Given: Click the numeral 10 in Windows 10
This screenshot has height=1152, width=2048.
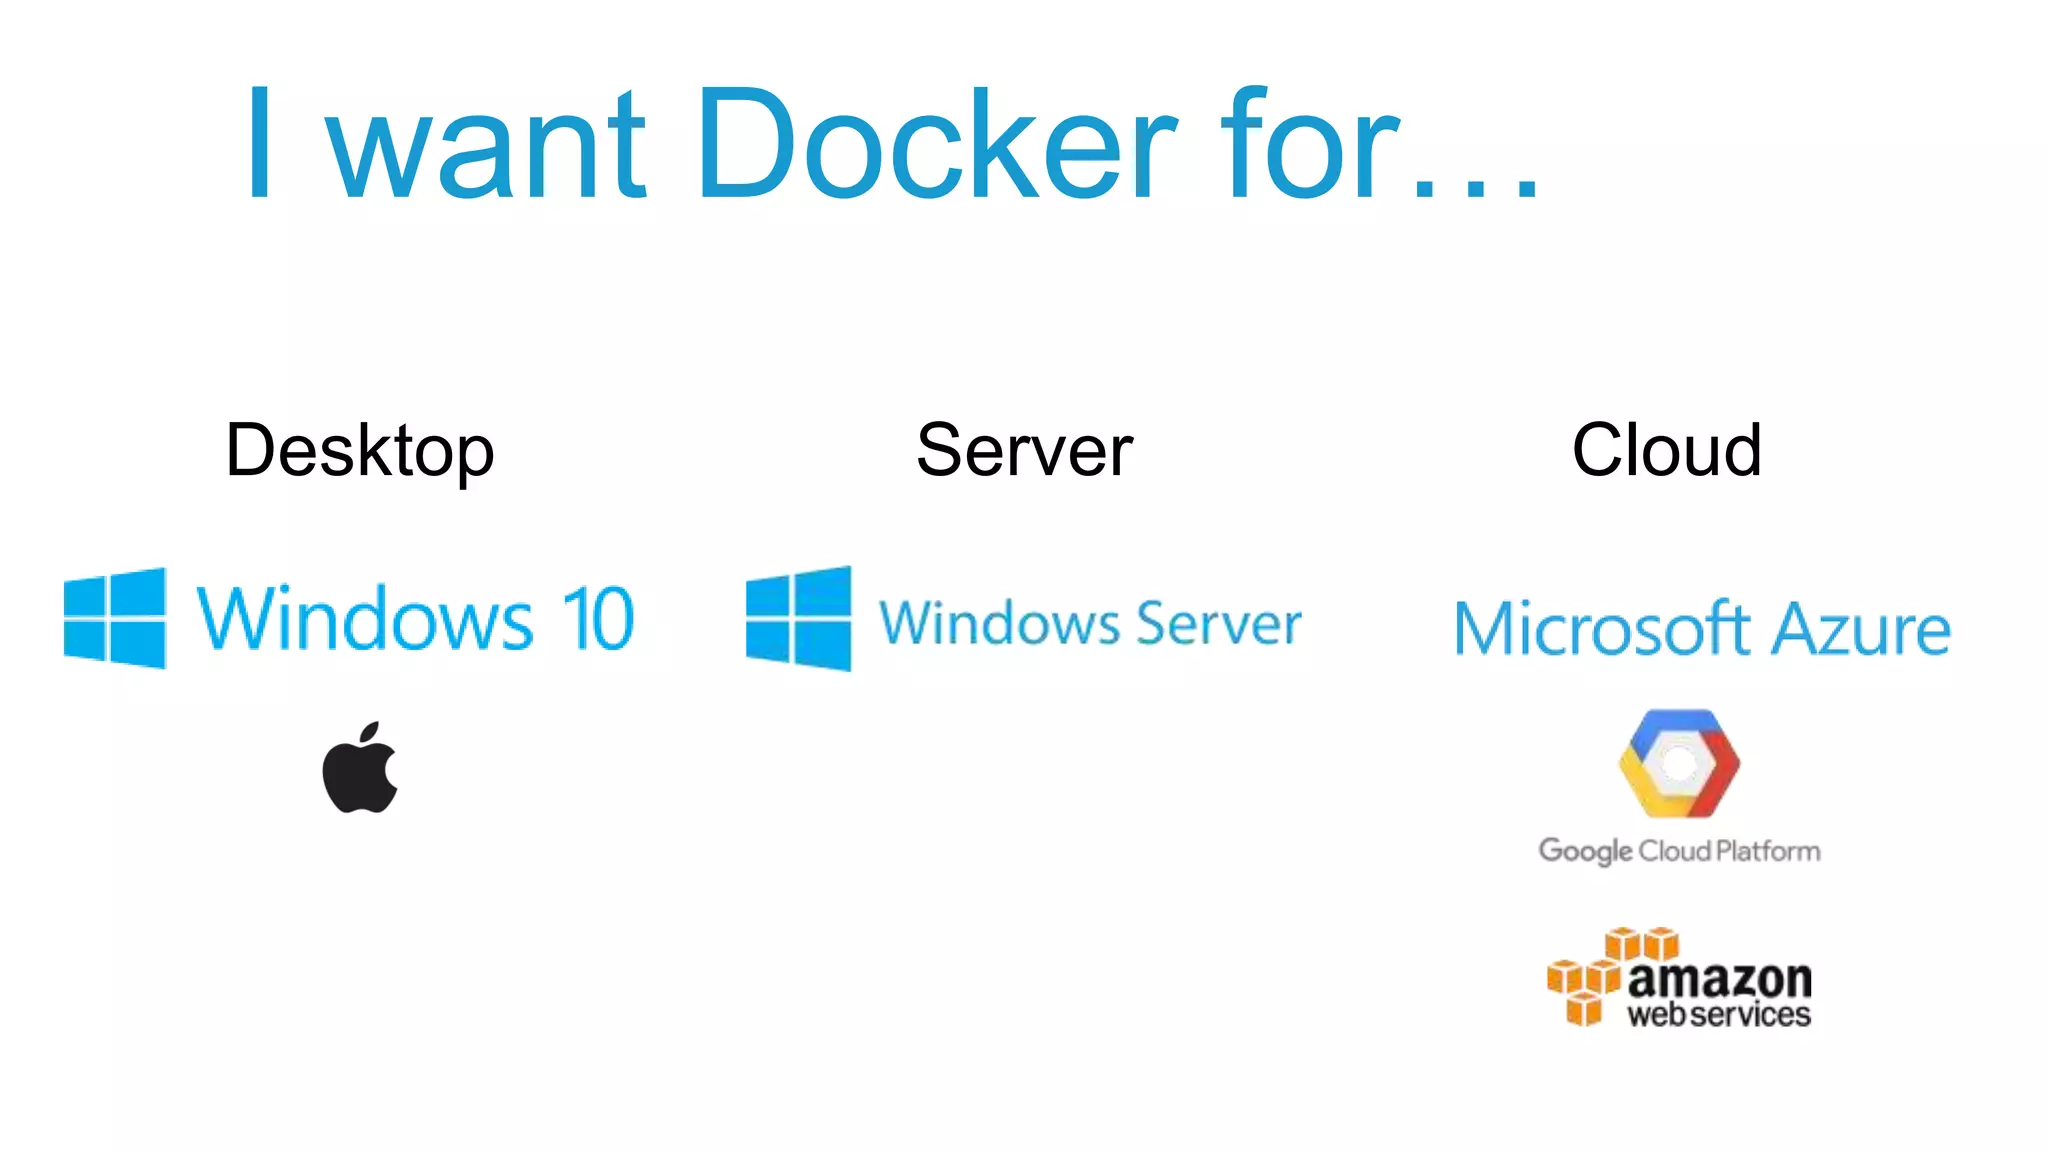Looking at the screenshot, I should click(x=598, y=619).
